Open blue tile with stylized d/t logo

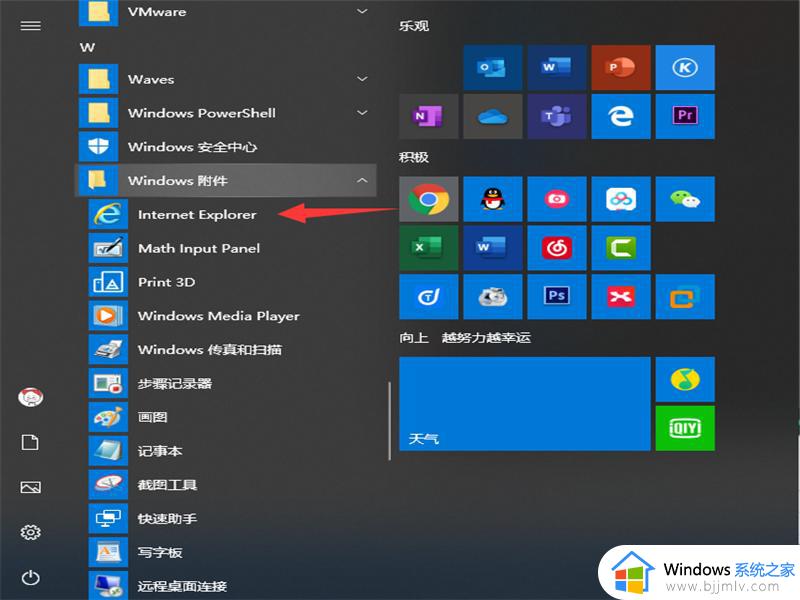[429, 296]
